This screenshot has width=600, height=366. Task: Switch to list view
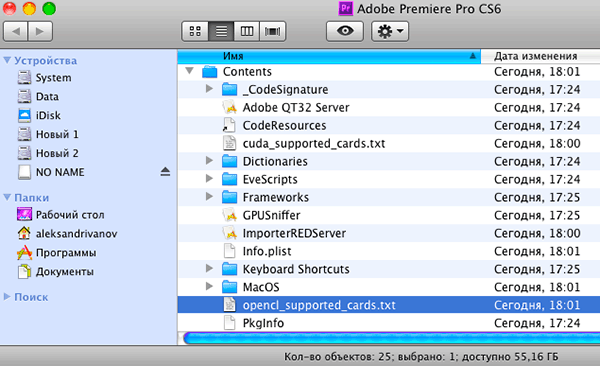221,31
